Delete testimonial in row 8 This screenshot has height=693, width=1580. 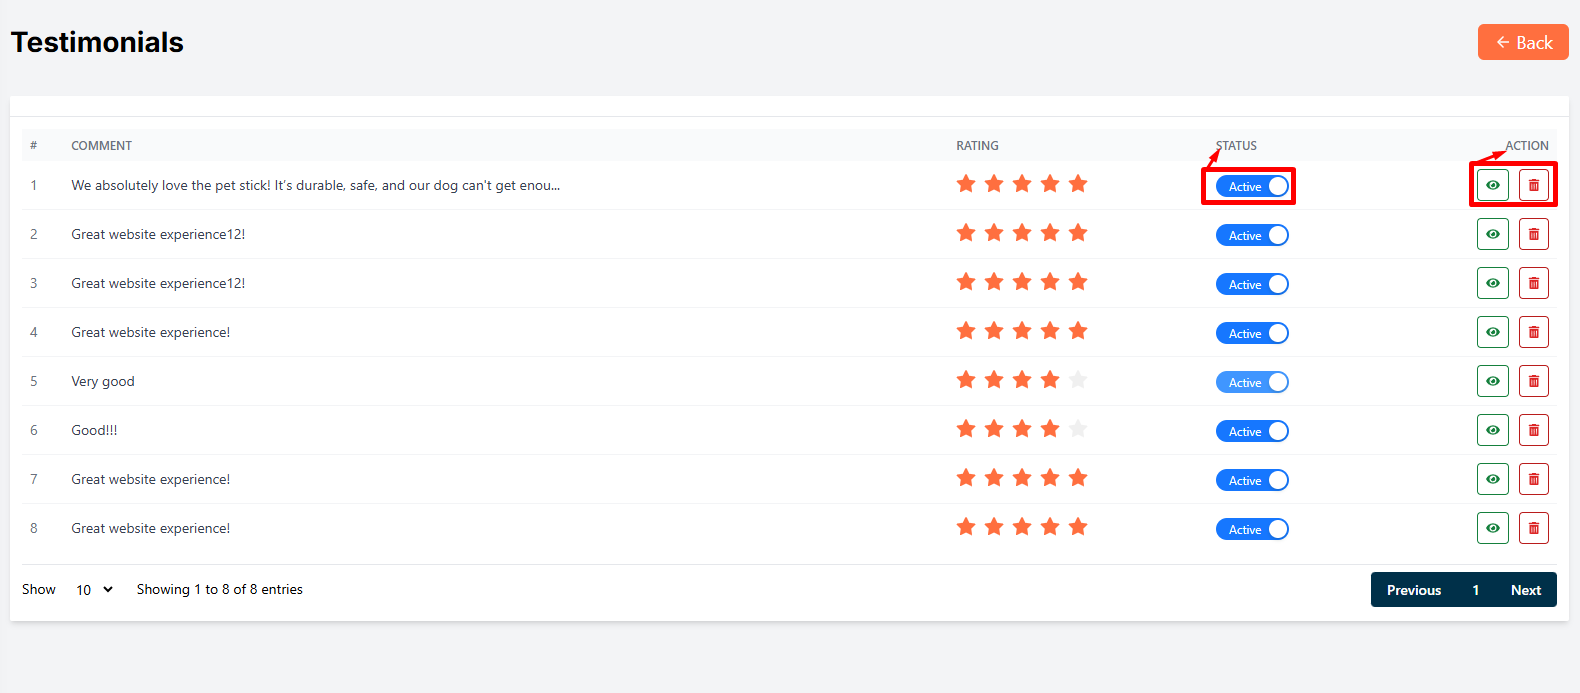click(x=1533, y=528)
